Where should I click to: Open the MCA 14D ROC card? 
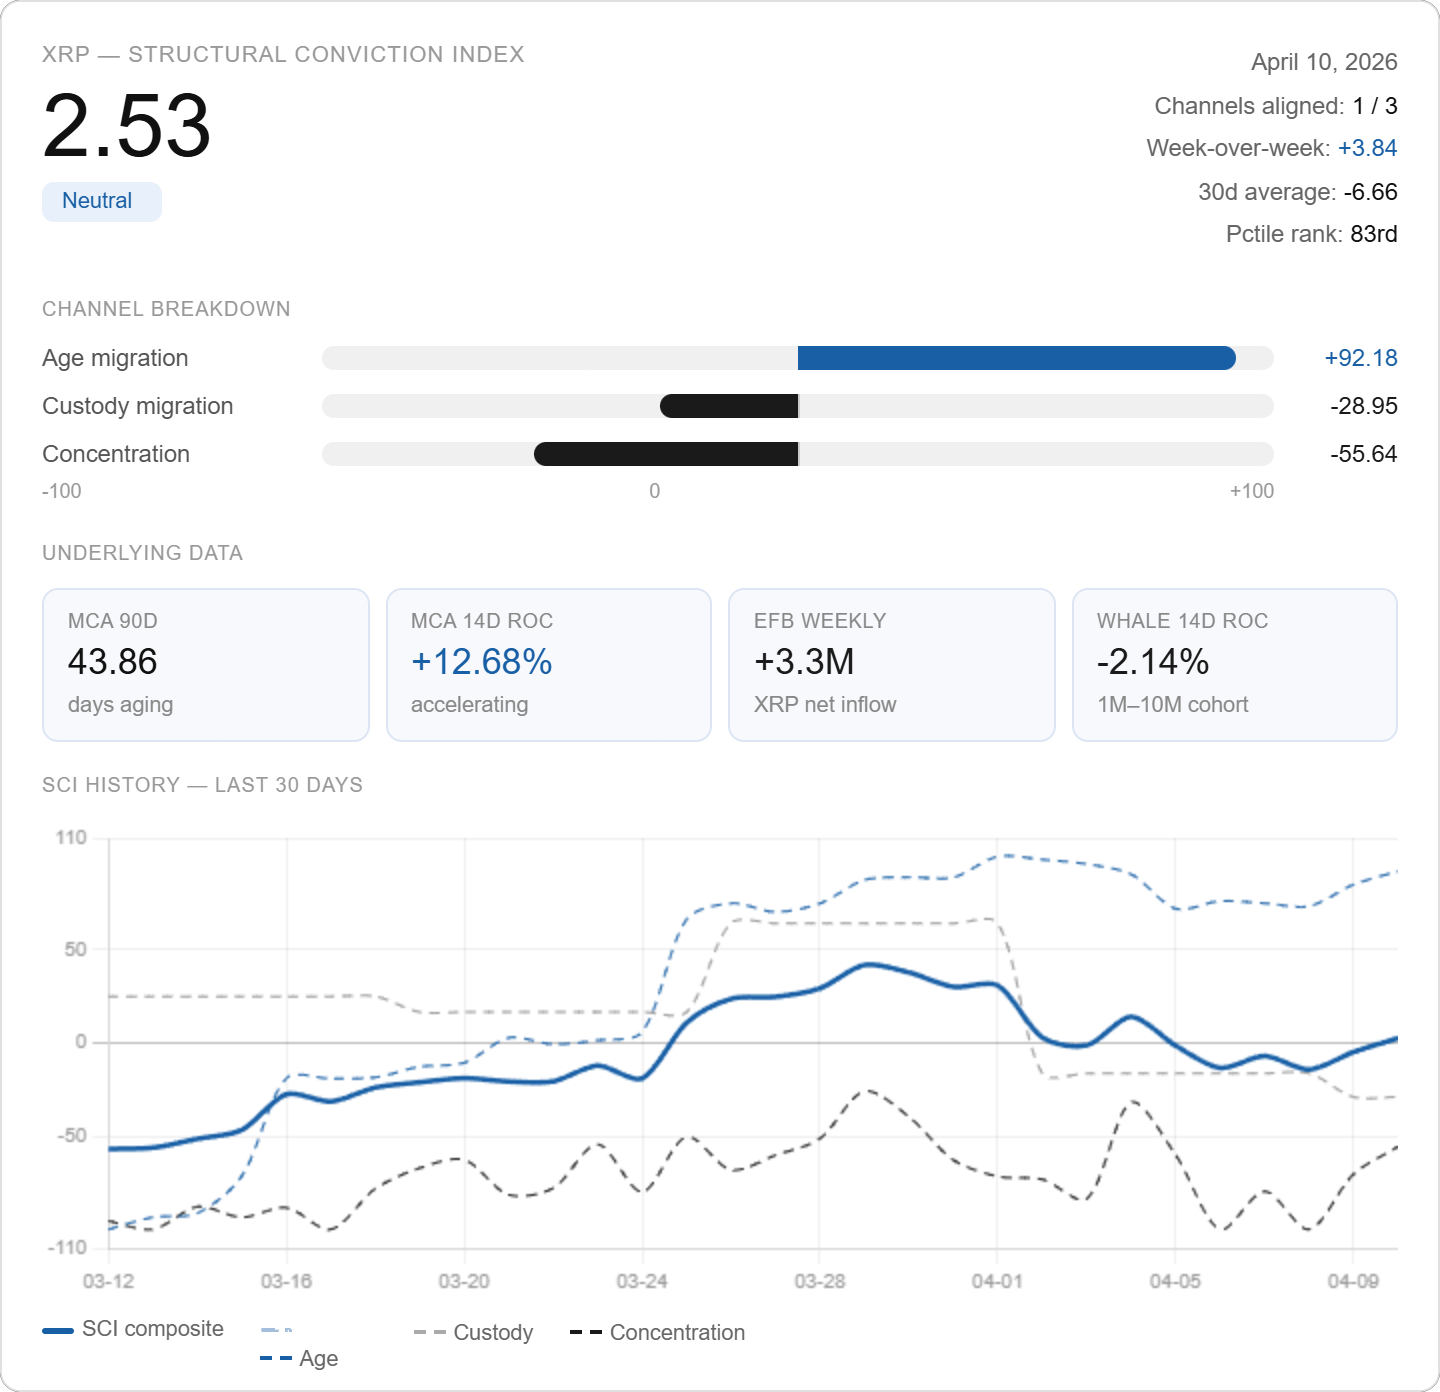(x=549, y=665)
